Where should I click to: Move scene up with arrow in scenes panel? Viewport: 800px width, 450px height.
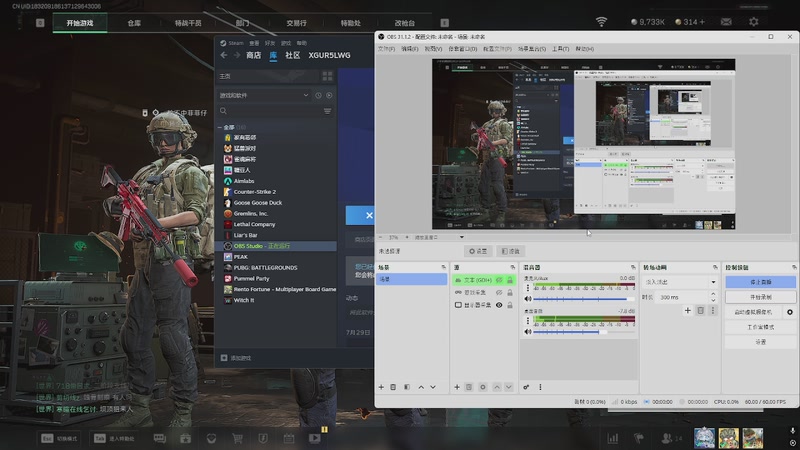coord(421,387)
